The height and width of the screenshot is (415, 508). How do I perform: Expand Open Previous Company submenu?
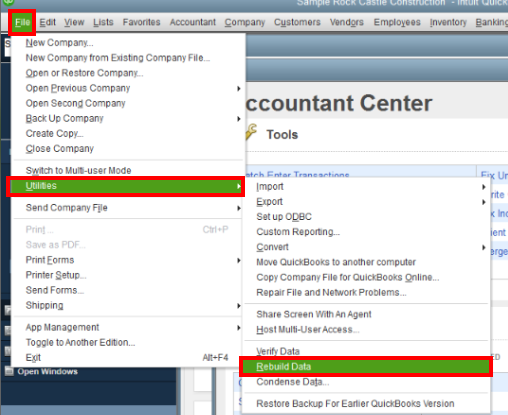pos(127,88)
